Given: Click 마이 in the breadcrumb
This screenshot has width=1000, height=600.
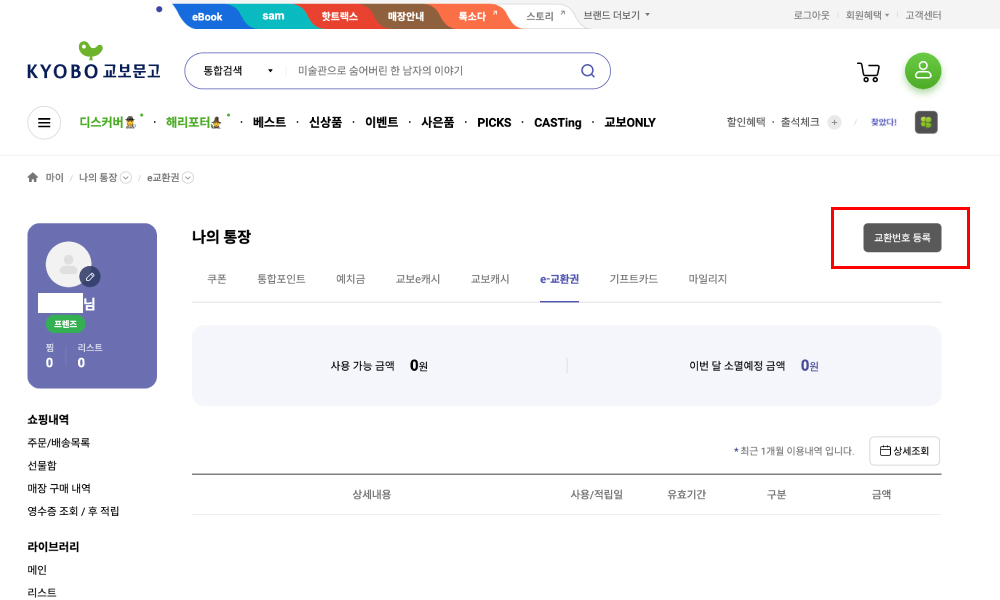Looking at the screenshot, I should pos(54,177).
